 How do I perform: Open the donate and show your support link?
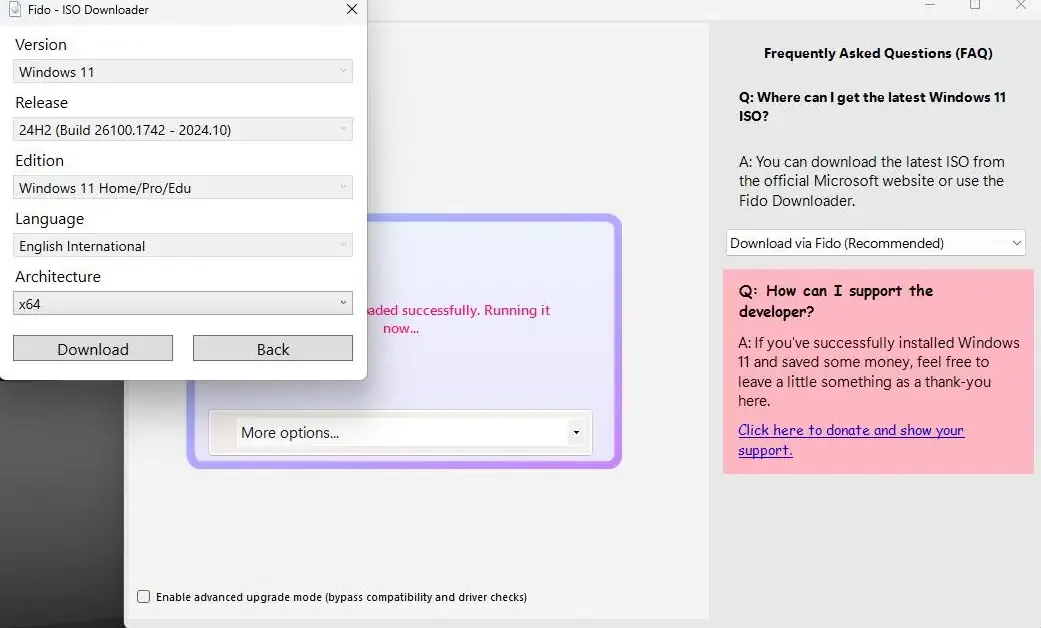click(x=850, y=439)
